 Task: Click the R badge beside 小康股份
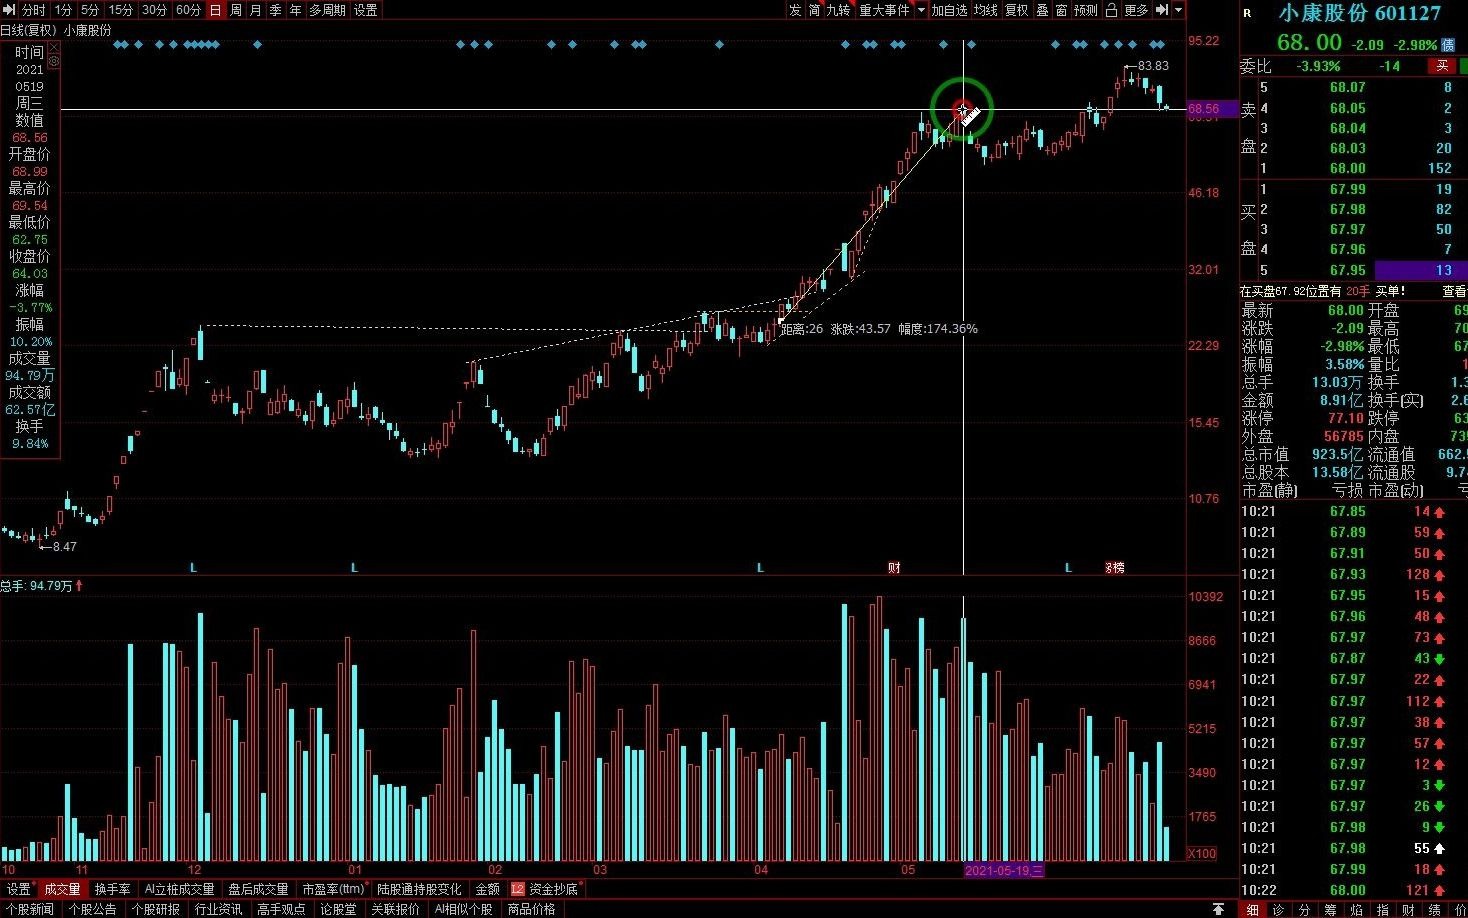[x=1247, y=13]
